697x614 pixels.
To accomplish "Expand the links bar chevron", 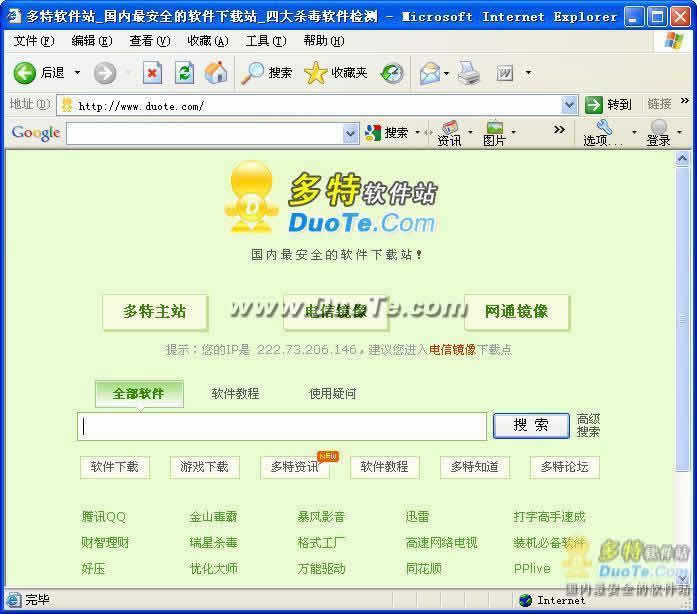I will pos(685,101).
